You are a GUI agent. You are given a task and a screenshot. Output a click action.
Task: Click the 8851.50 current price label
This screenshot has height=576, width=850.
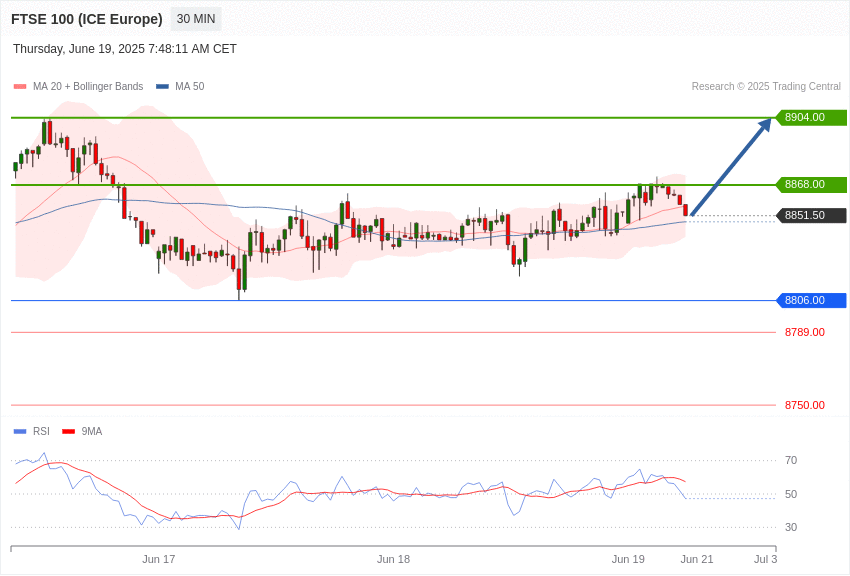(x=812, y=215)
